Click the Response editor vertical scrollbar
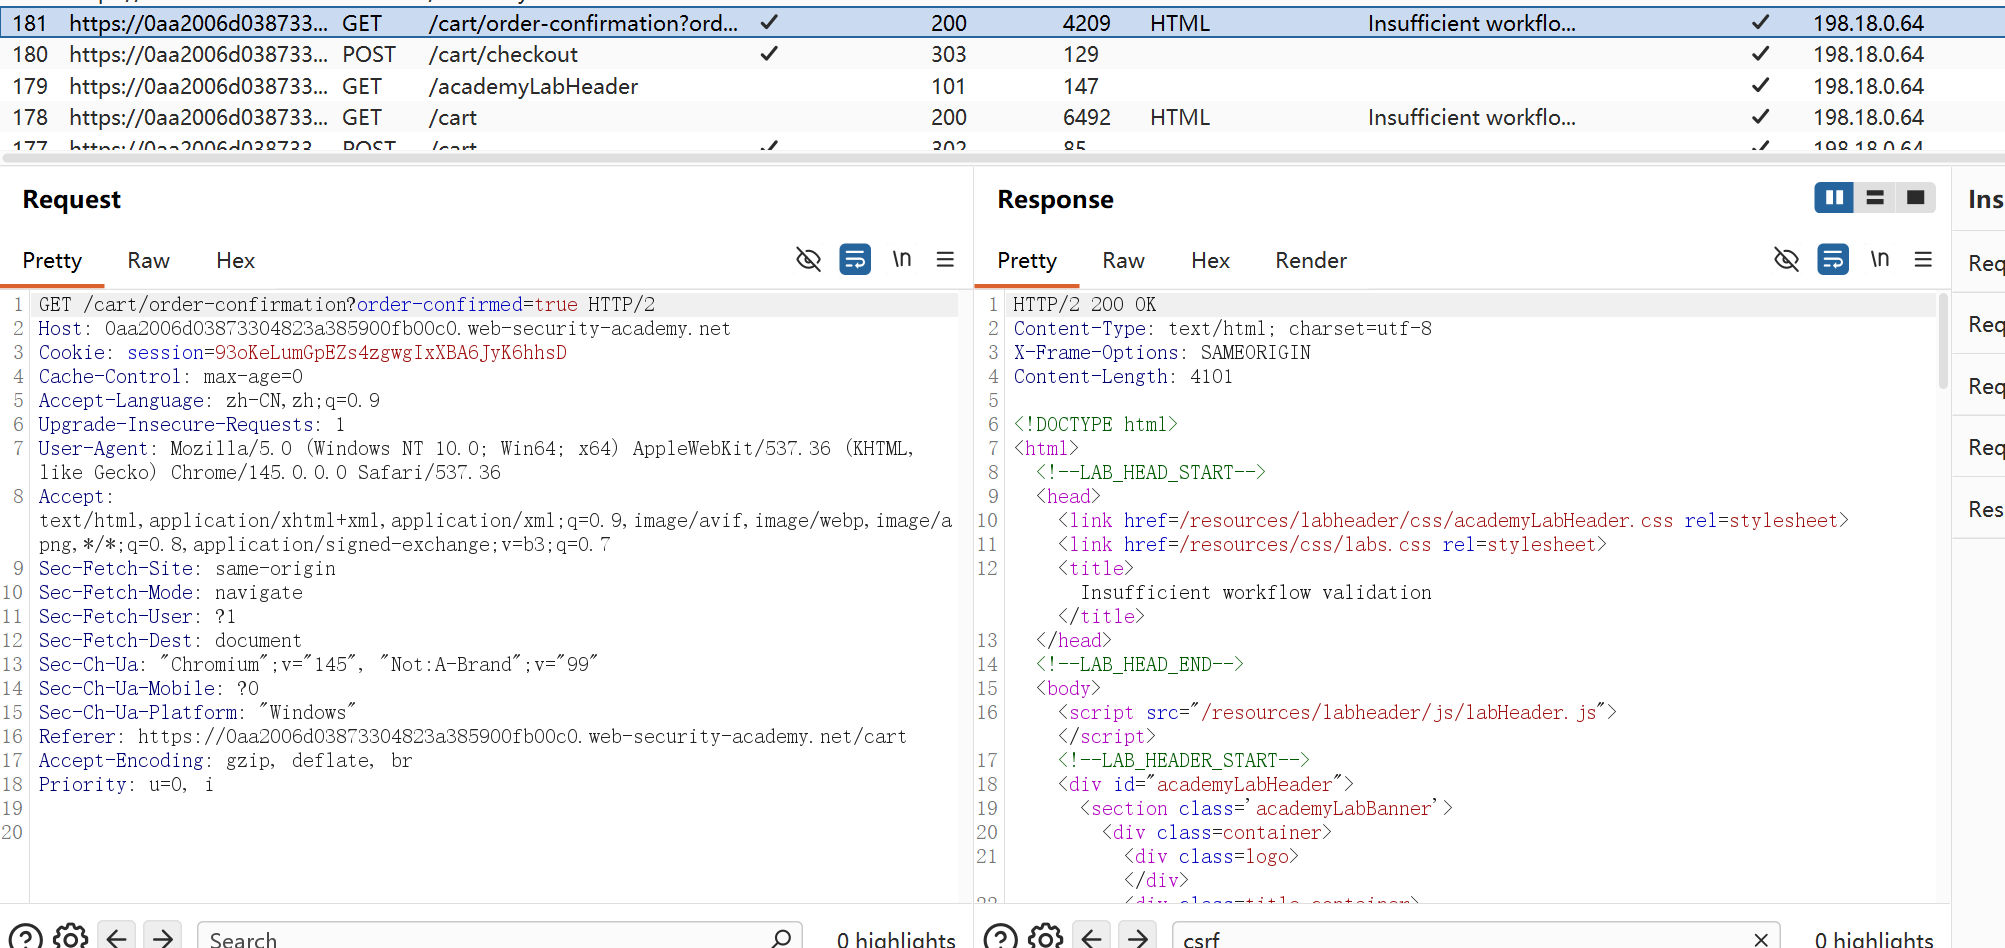Viewport: 2005px width, 948px height. coord(1943,340)
